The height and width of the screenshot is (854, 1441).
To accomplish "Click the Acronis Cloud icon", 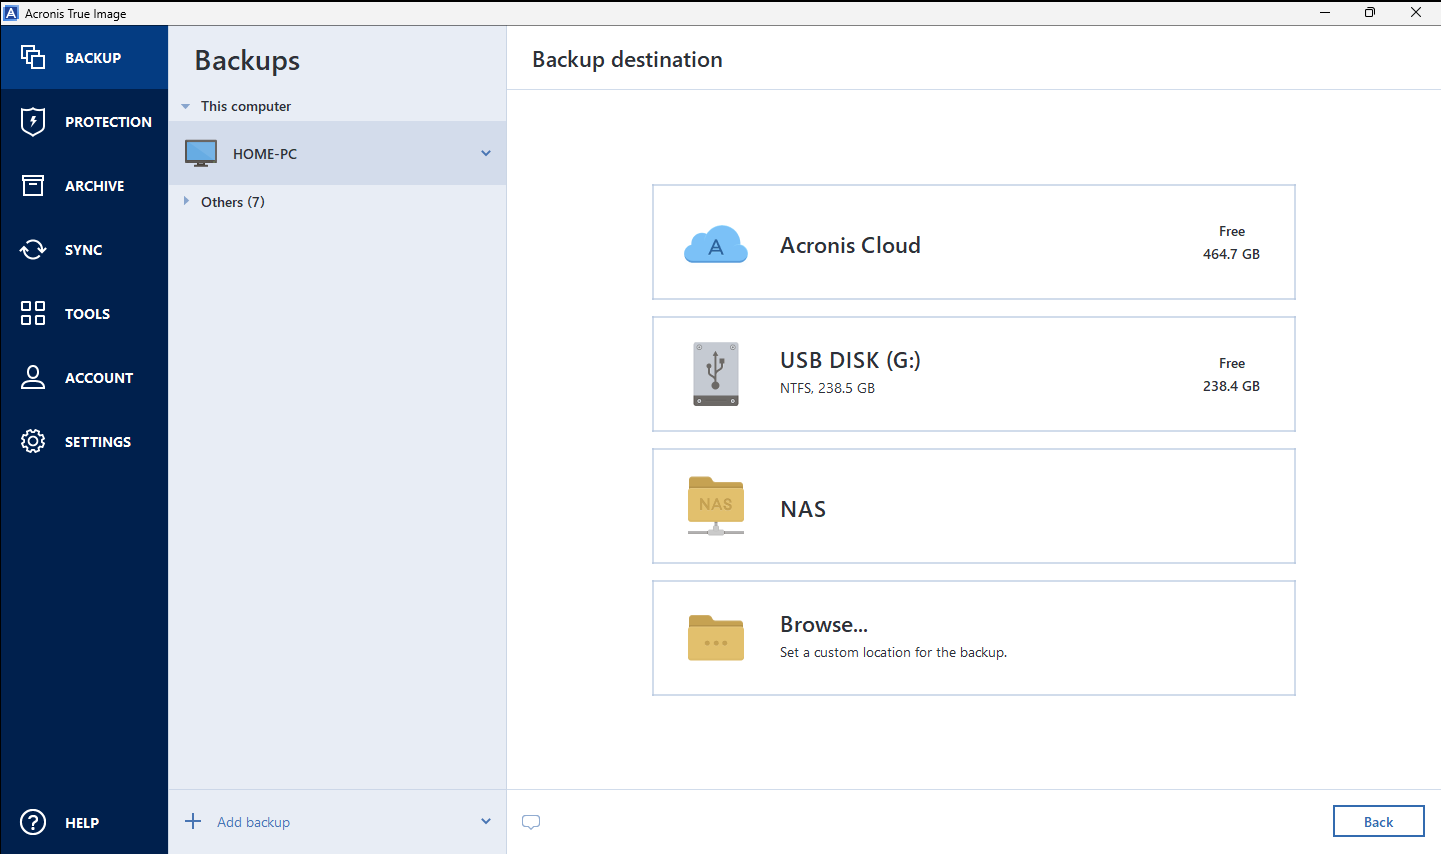I will click(x=715, y=243).
